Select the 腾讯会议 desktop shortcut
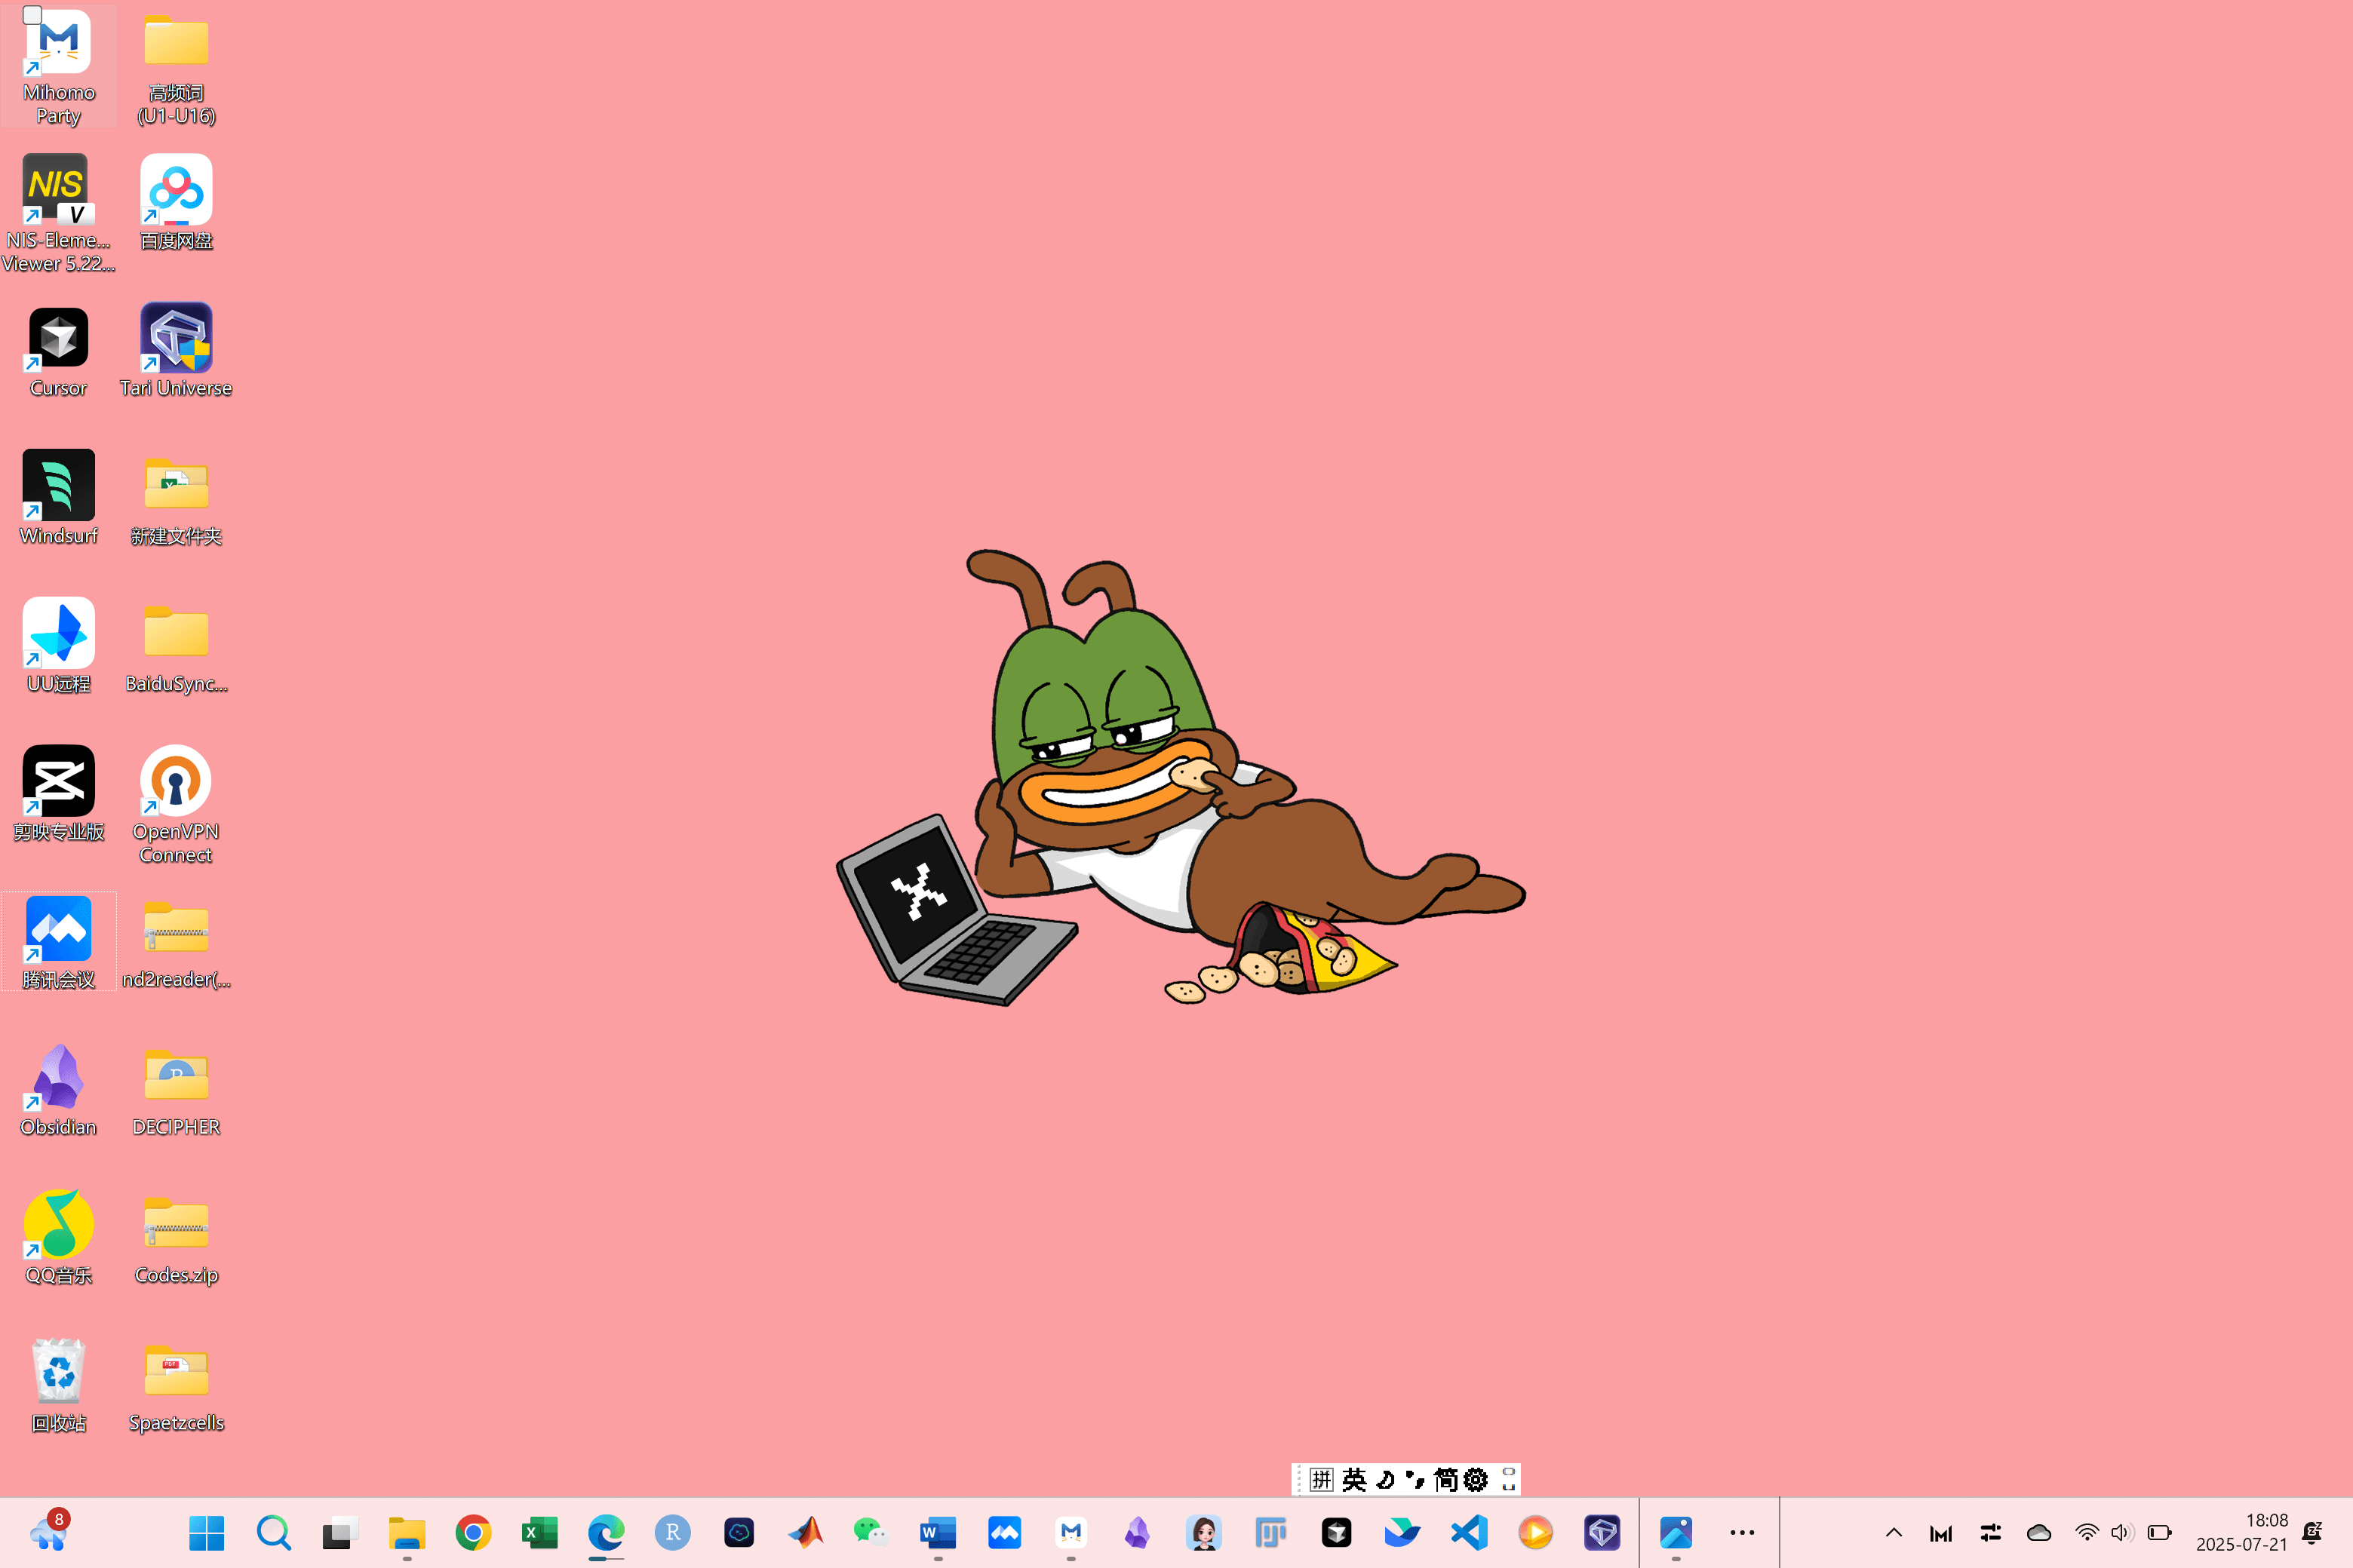2353x1568 pixels. click(x=58, y=942)
